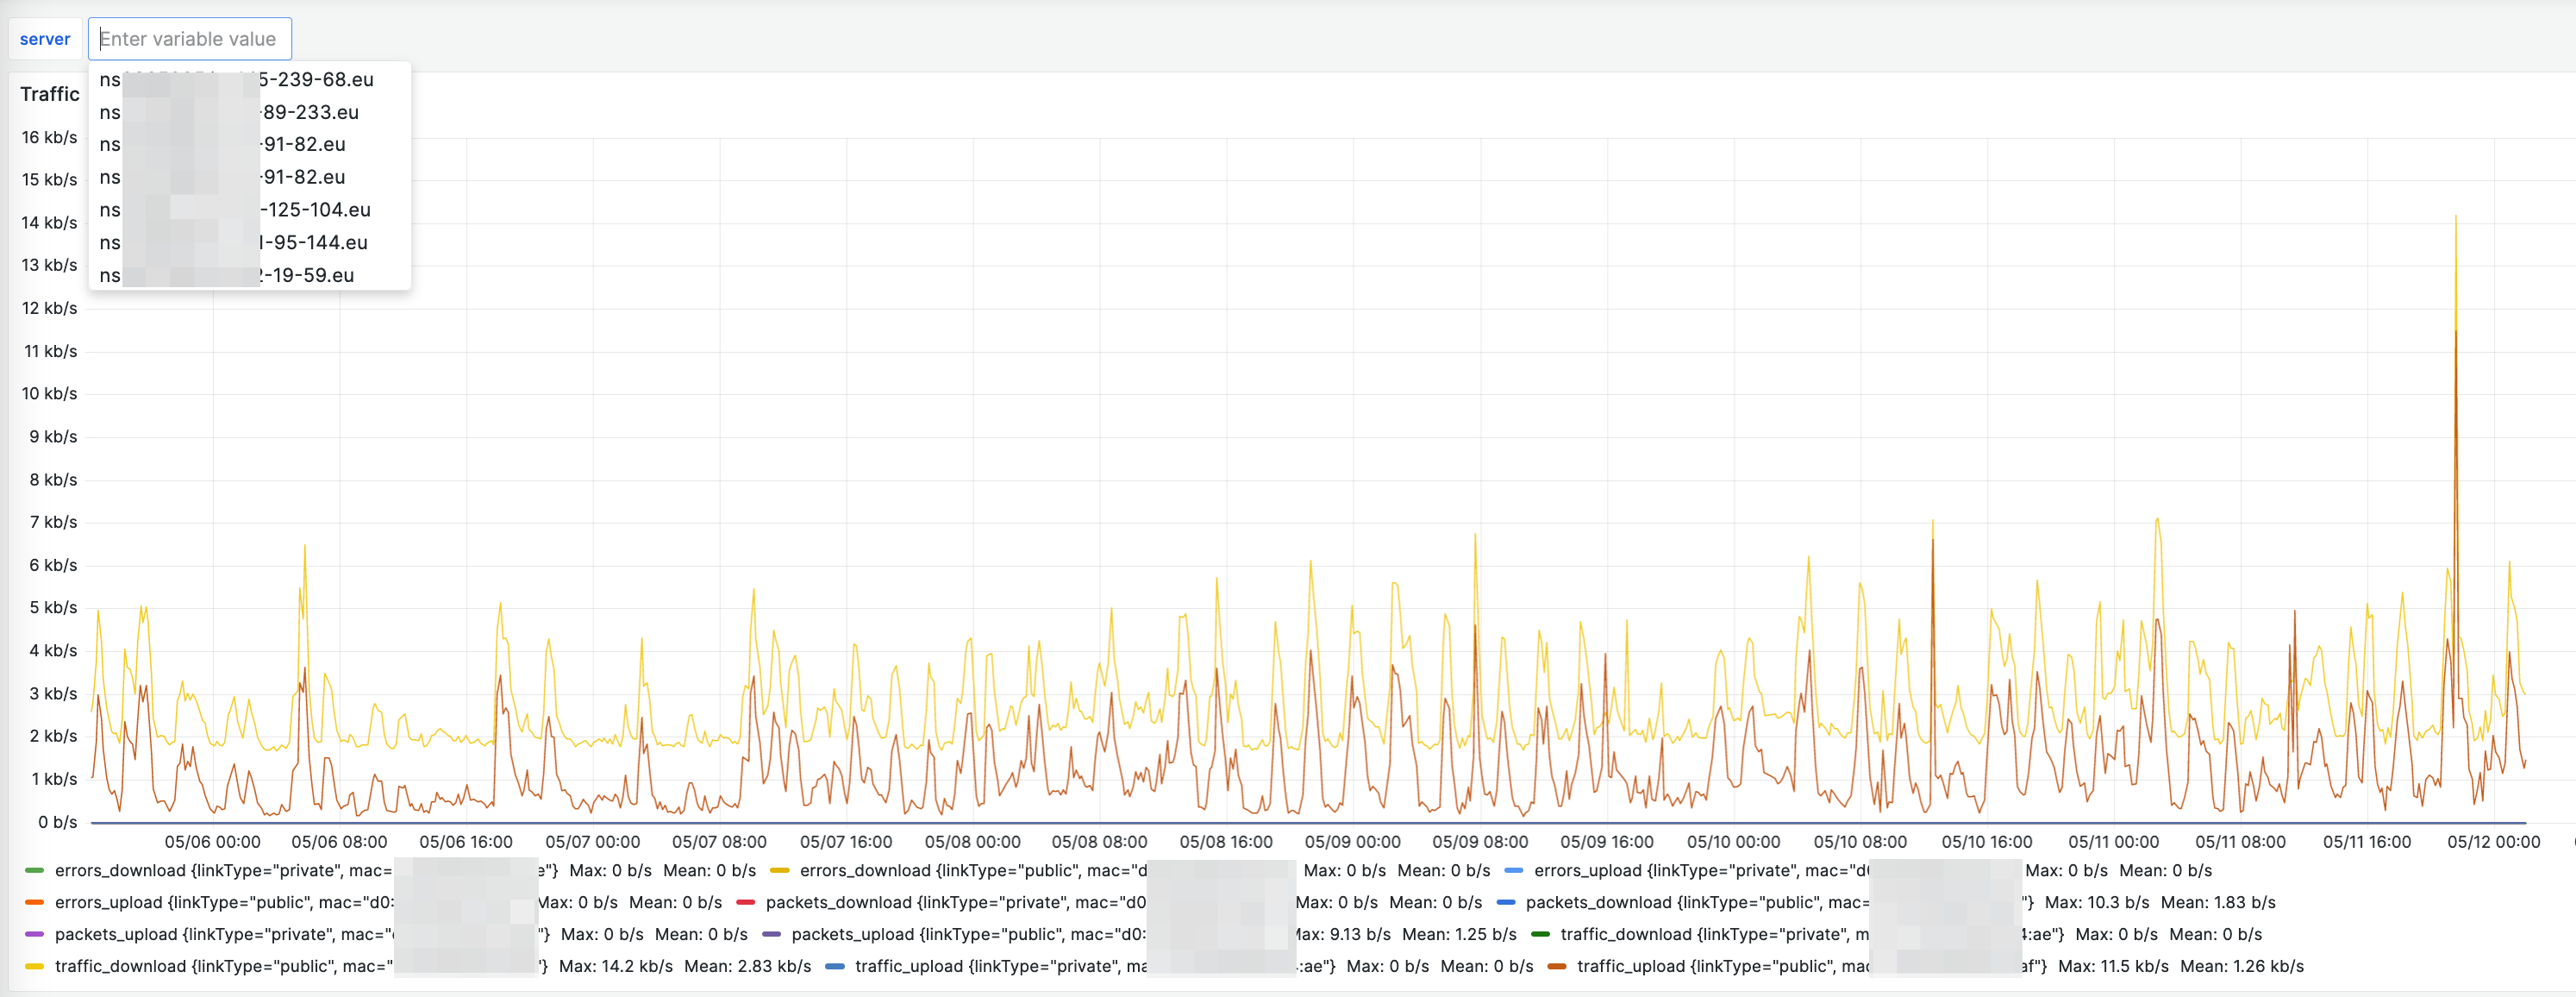Click green swatch of errors_download private series
This screenshot has width=2576, height=997.
pyautogui.click(x=34, y=871)
